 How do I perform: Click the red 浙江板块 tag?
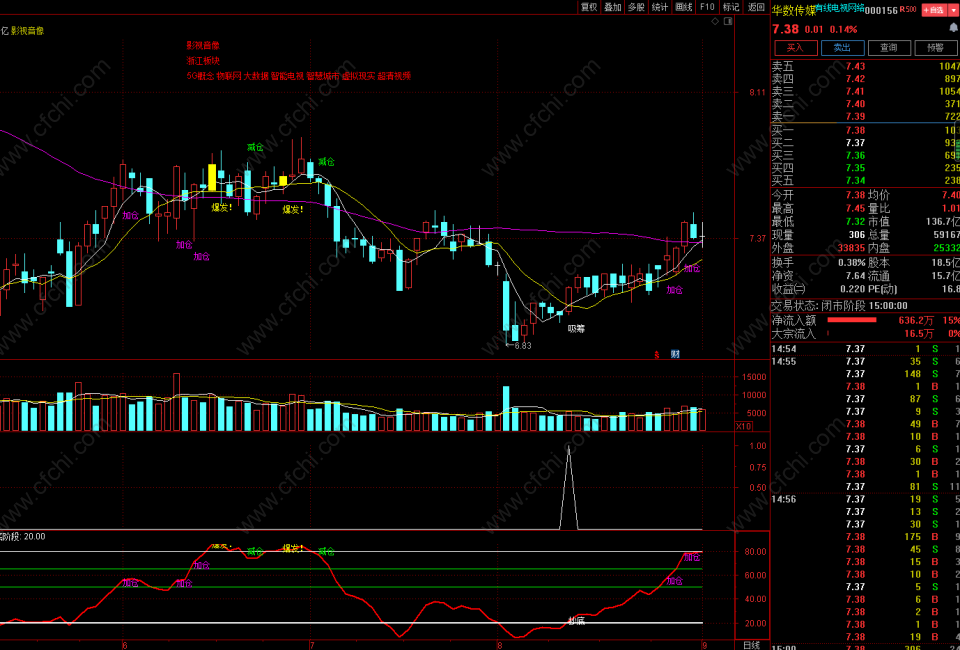pyautogui.click(x=203, y=61)
